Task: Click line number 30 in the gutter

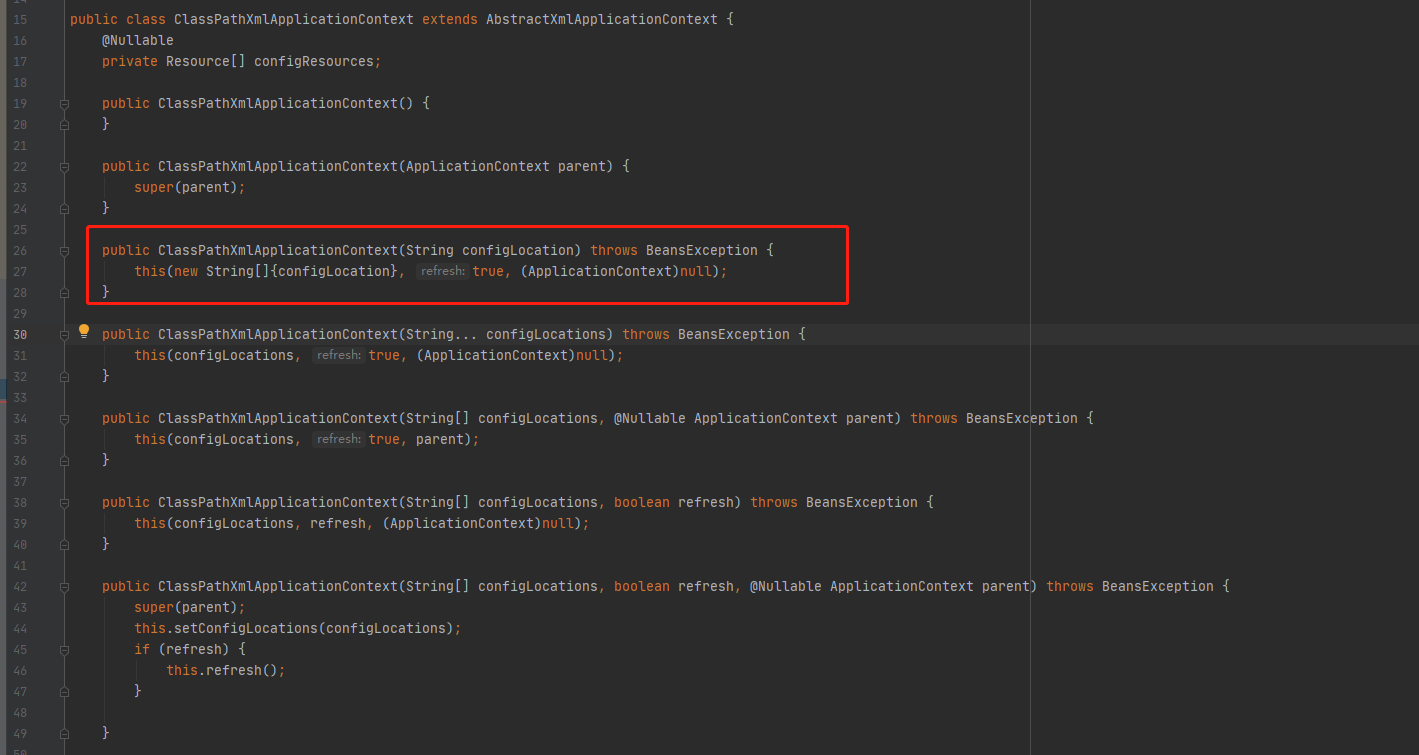Action: click(21, 334)
